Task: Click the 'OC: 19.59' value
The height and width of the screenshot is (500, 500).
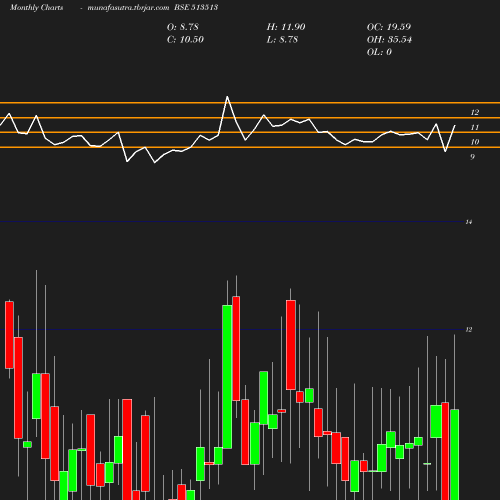Action: (x=389, y=27)
